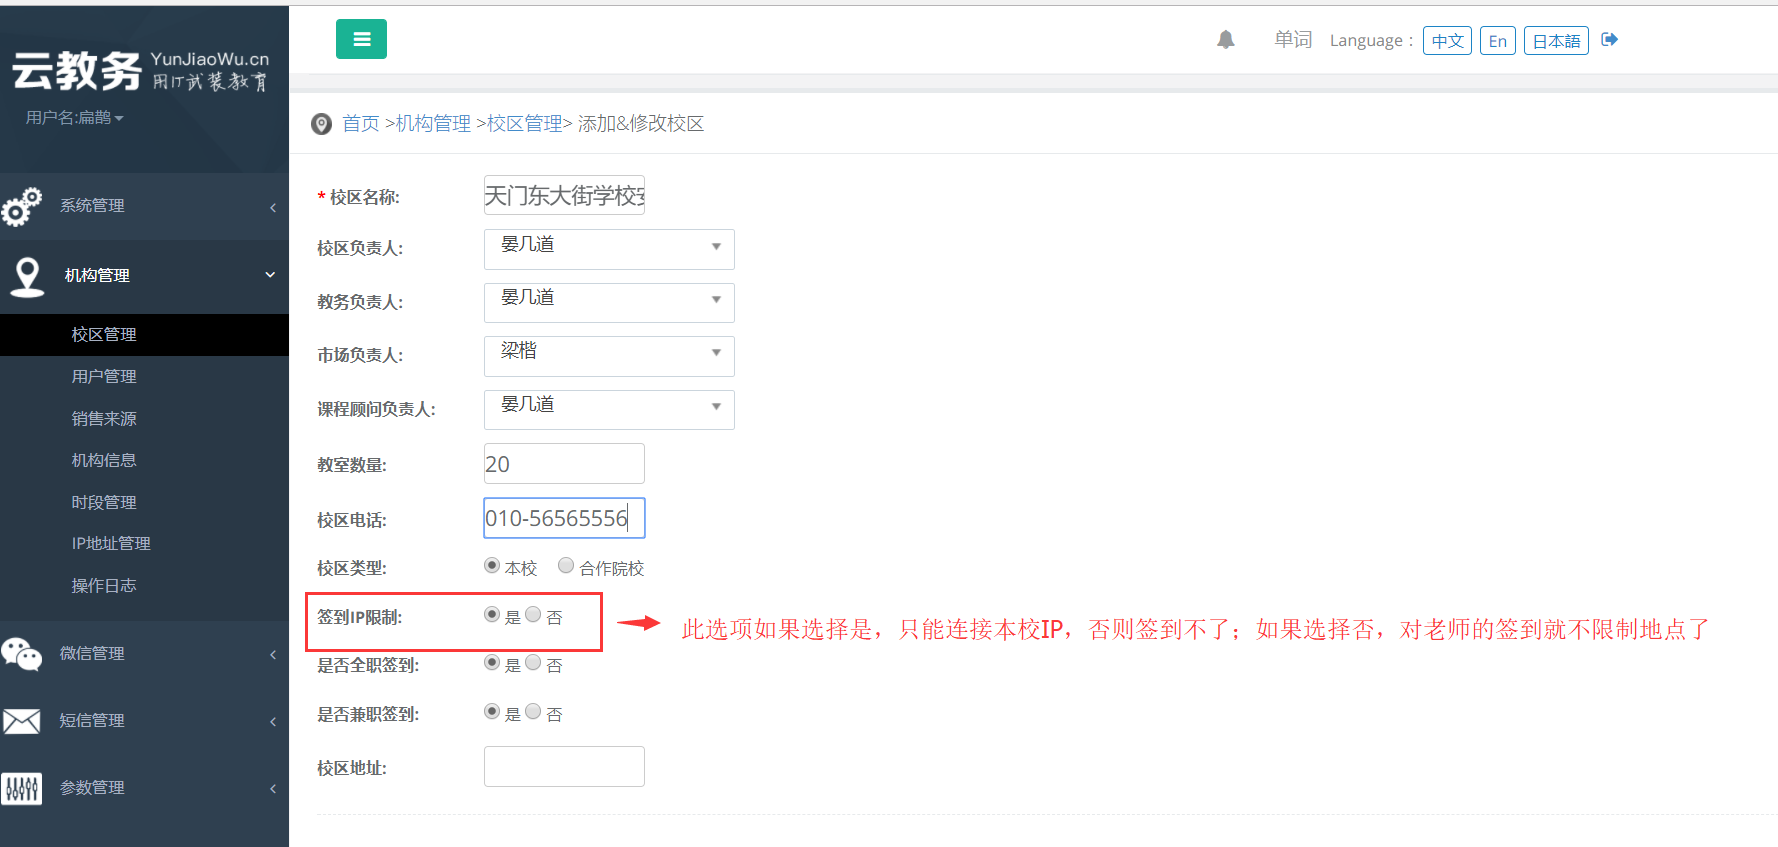Set 是否兼职签到 to 否

click(x=533, y=712)
